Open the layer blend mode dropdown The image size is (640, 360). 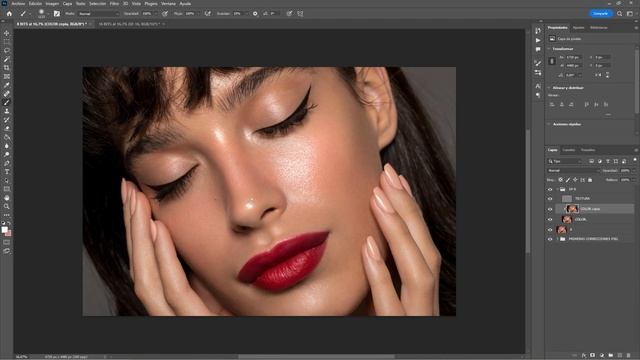(x=573, y=171)
